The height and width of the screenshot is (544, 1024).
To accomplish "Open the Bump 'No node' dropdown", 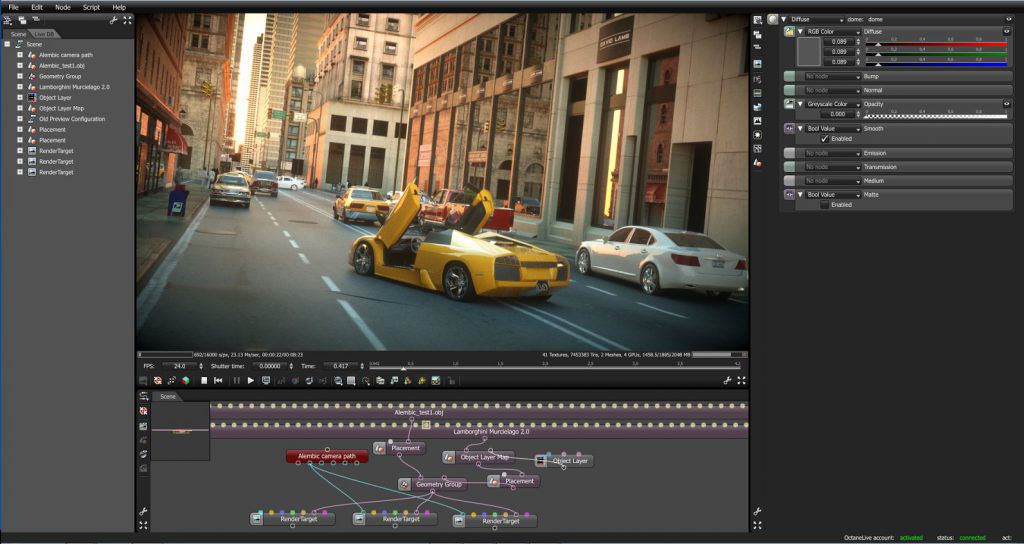I will 832,76.
